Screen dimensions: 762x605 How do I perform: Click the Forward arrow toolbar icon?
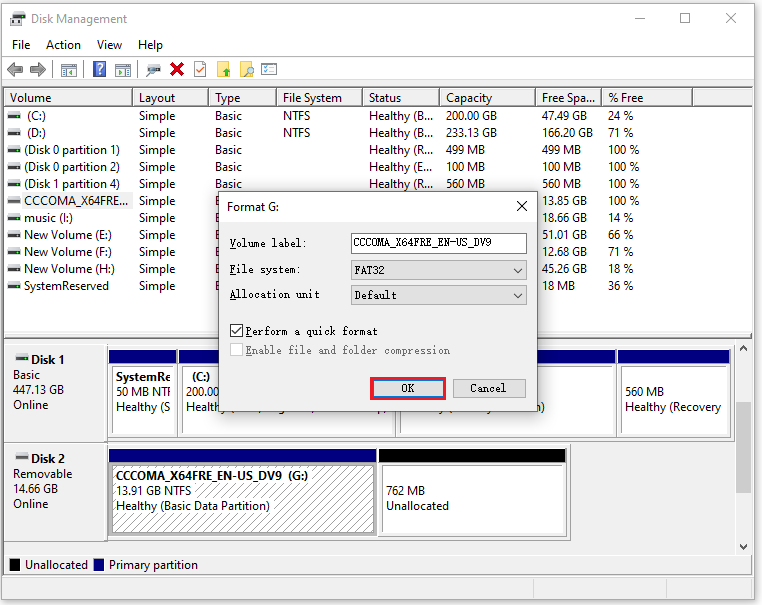(x=37, y=69)
